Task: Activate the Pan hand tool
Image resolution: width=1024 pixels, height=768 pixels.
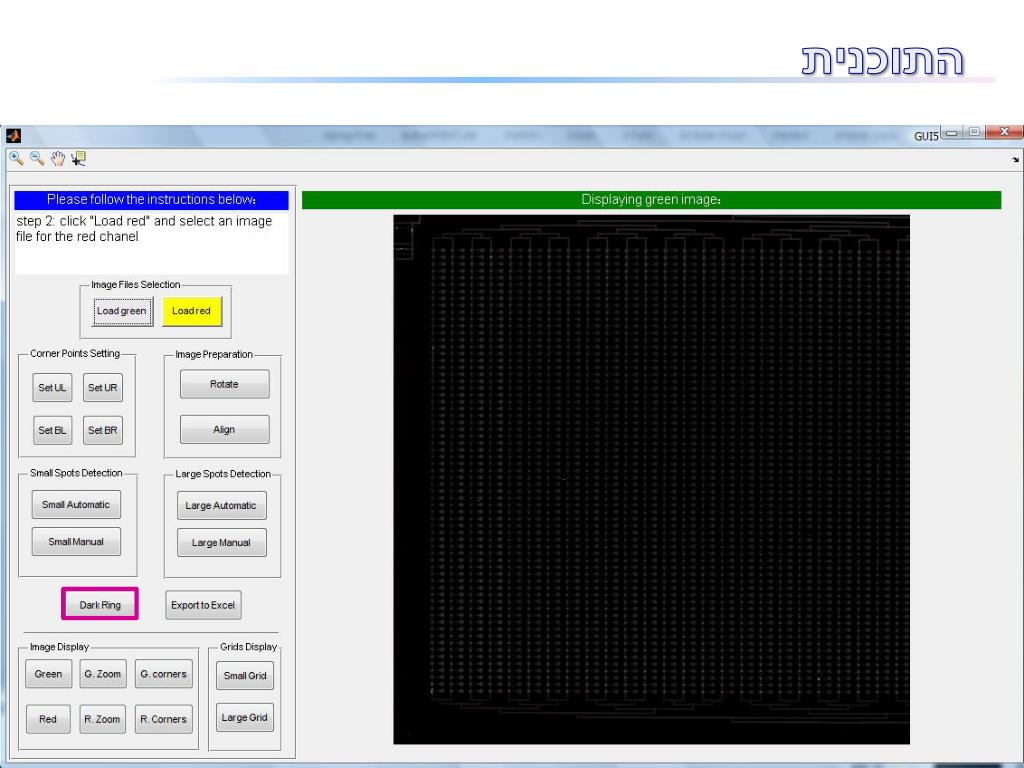Action: 58,158
